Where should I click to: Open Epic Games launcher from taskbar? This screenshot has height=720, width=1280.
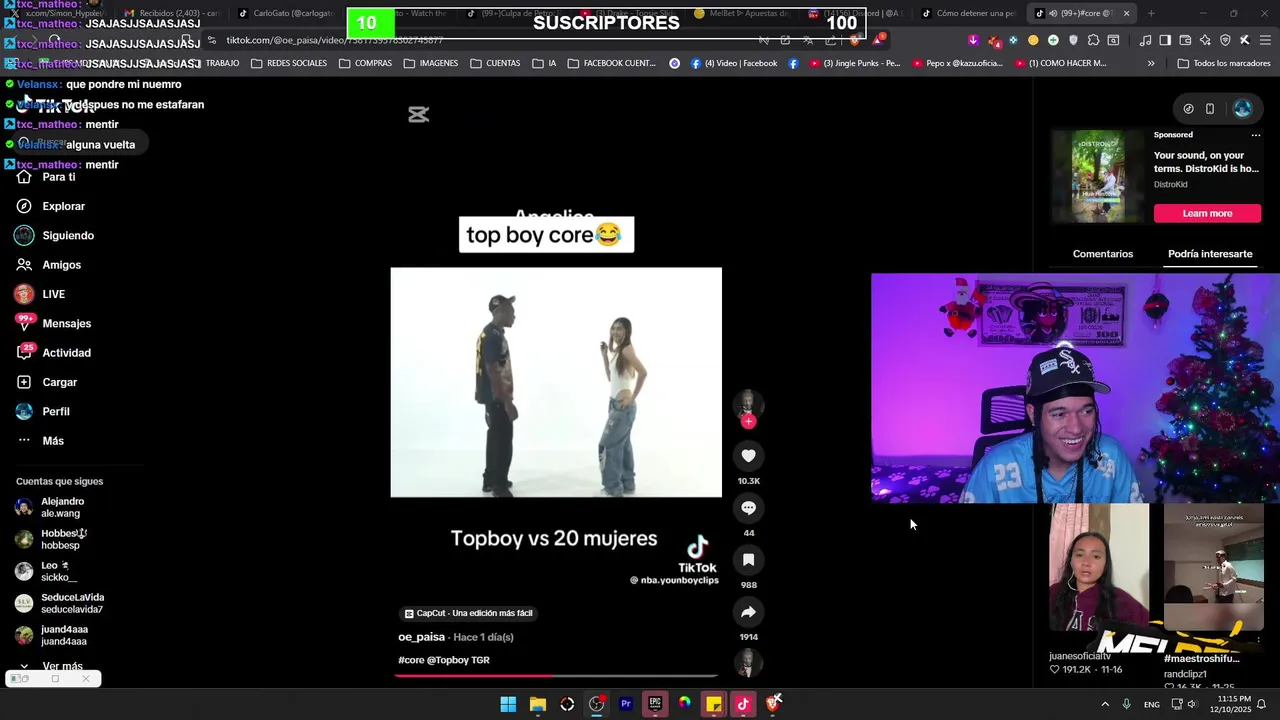point(655,704)
